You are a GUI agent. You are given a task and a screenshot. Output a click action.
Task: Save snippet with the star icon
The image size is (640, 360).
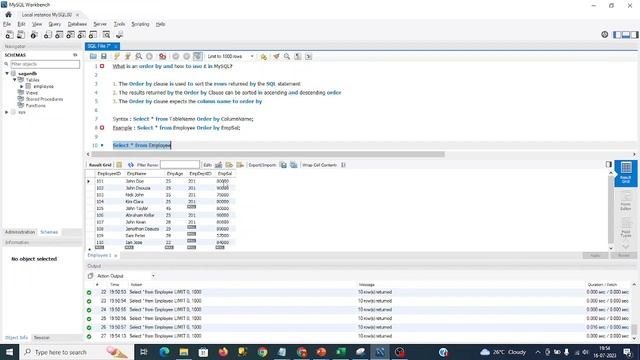pyautogui.click(x=264, y=56)
